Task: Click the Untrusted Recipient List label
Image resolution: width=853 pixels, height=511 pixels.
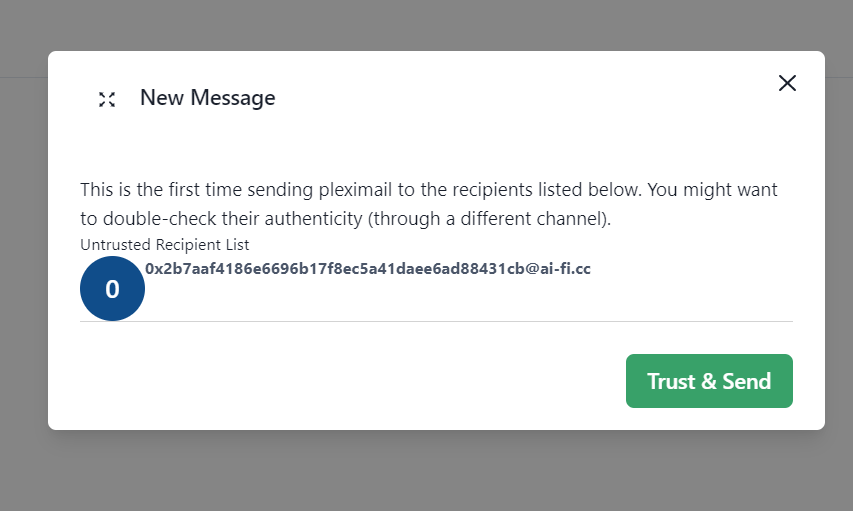Action: pos(164,245)
